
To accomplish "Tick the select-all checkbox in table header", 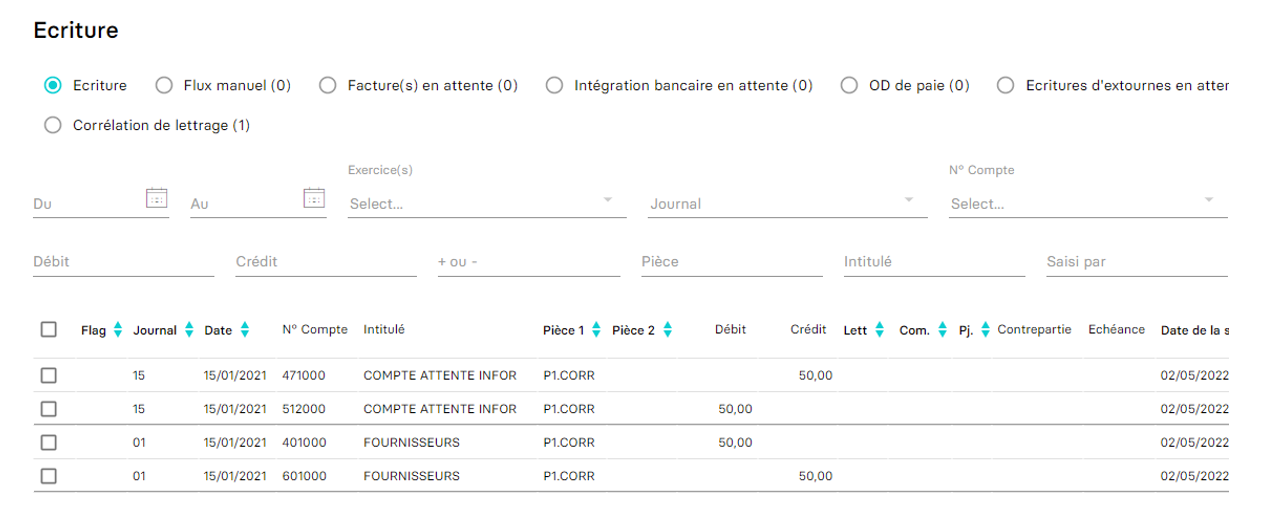I will (49, 329).
